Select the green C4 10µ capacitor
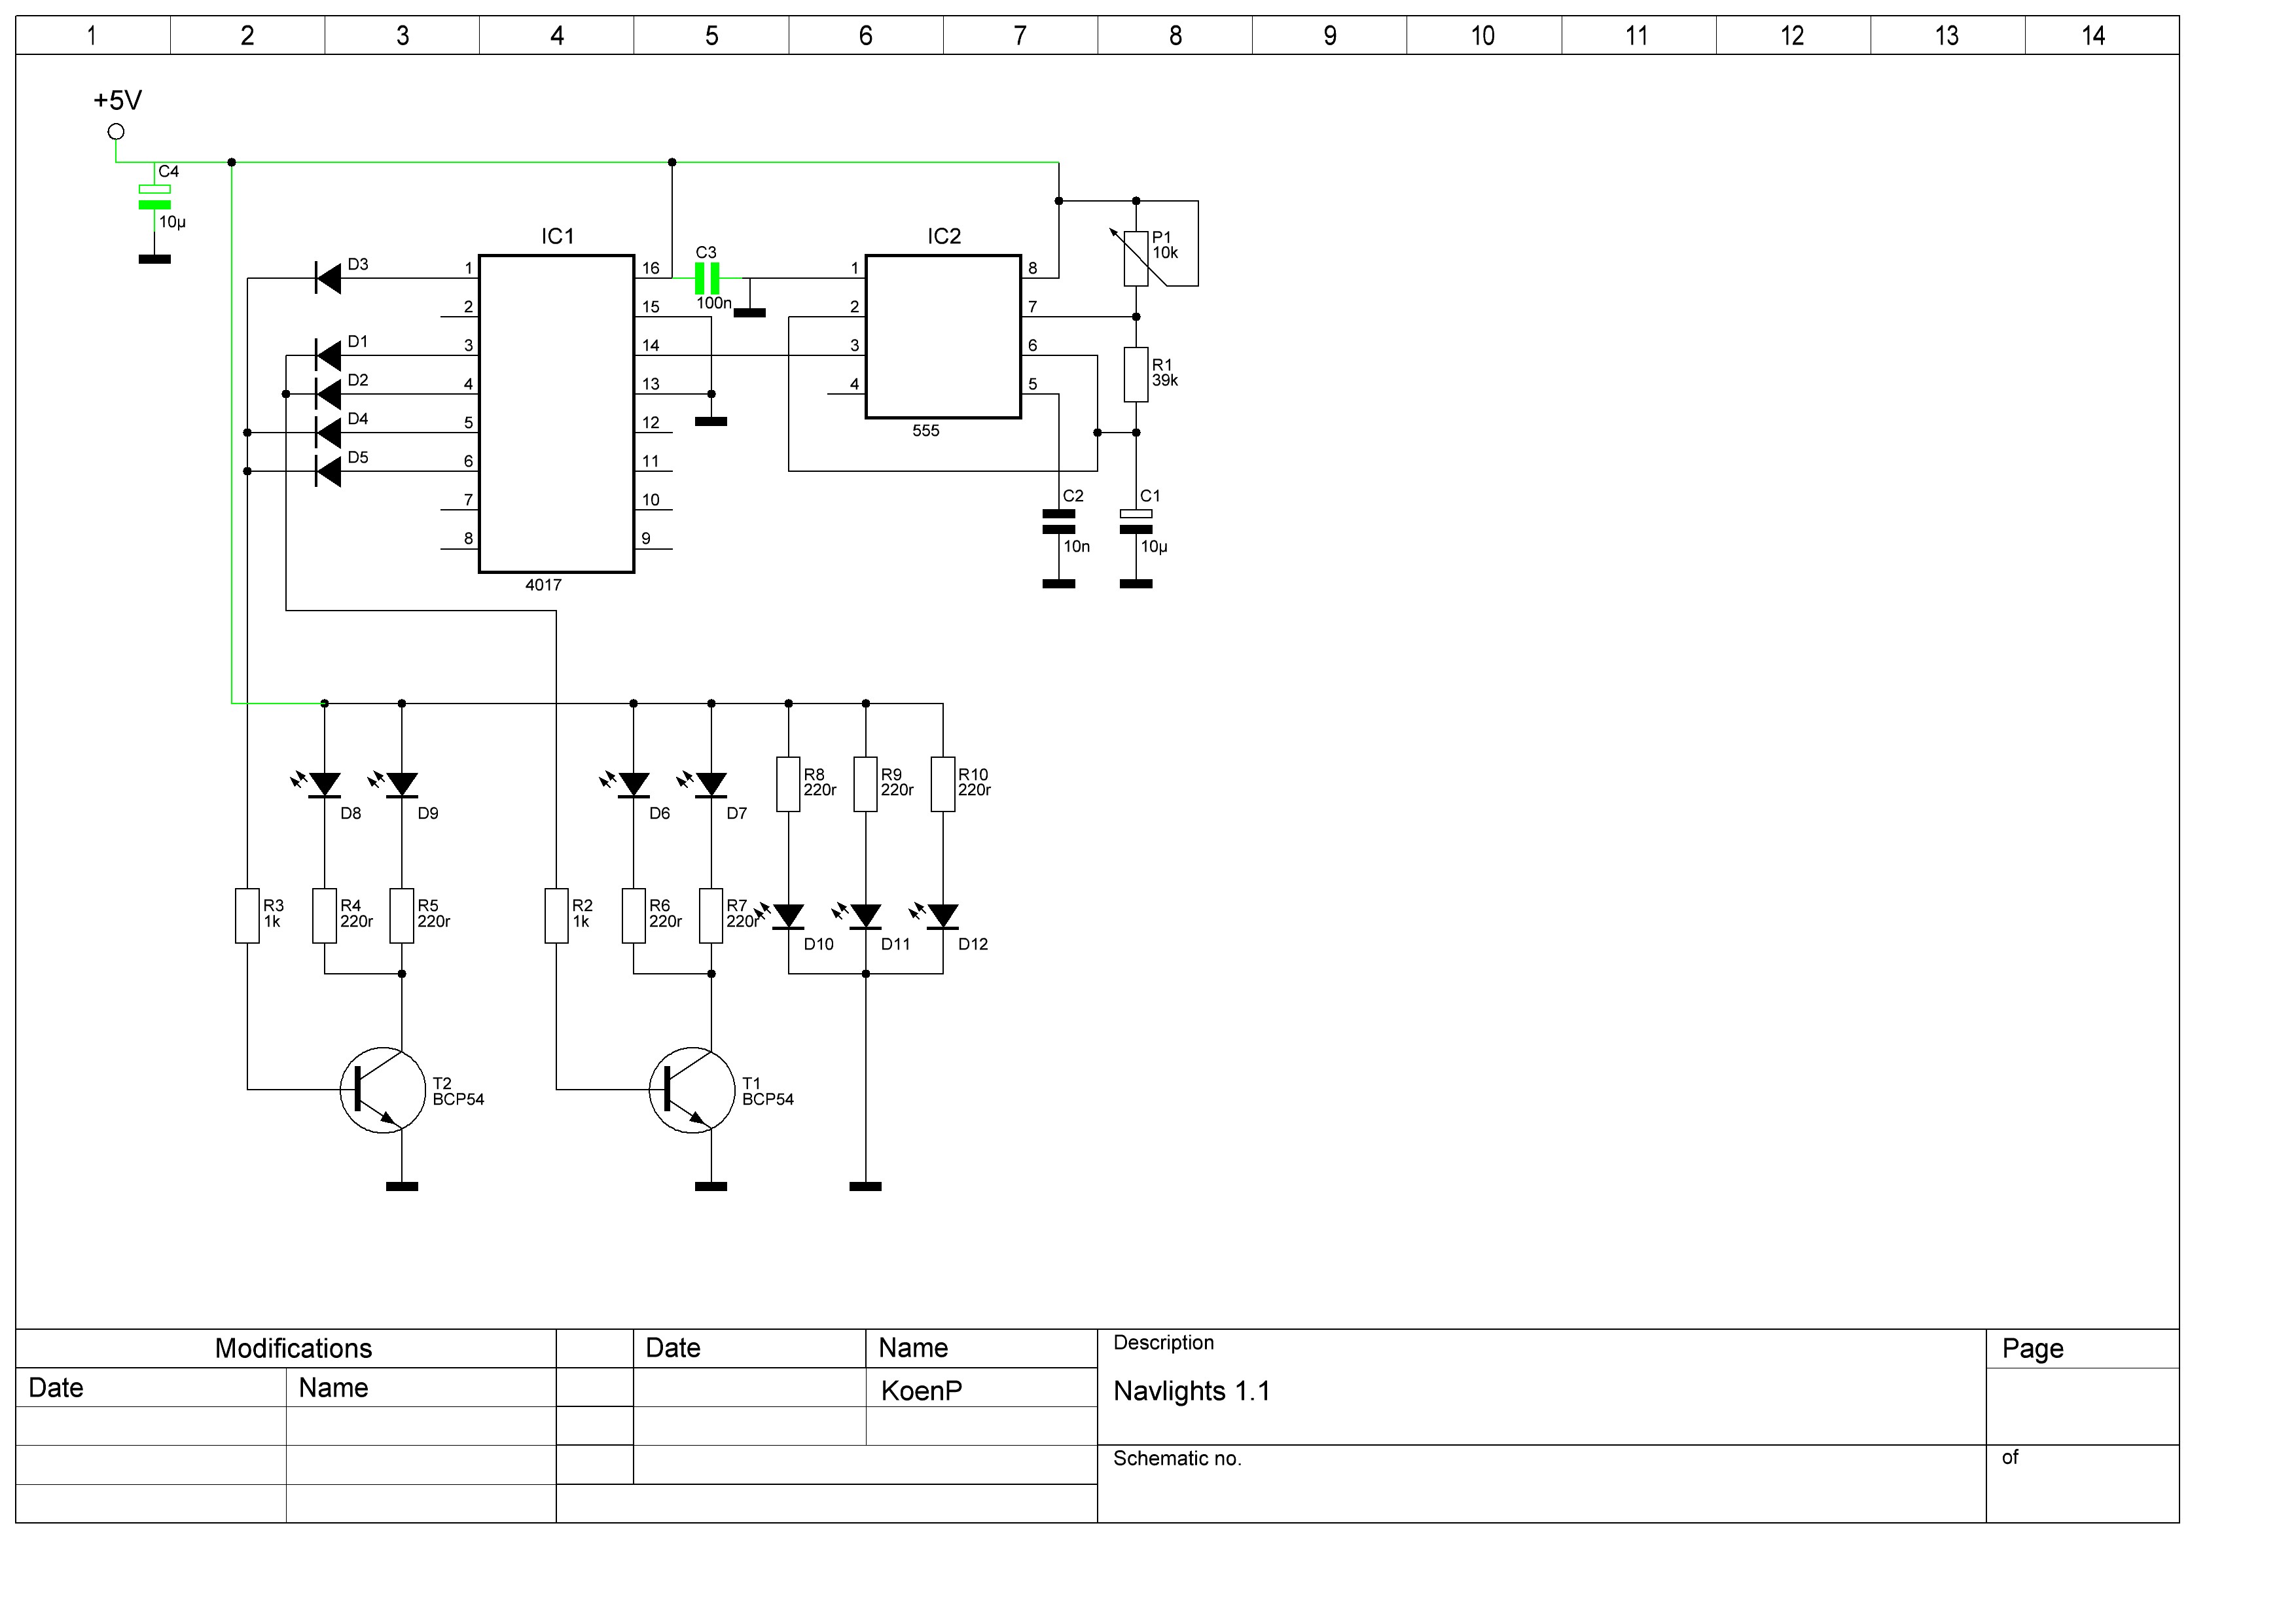 click(154, 197)
